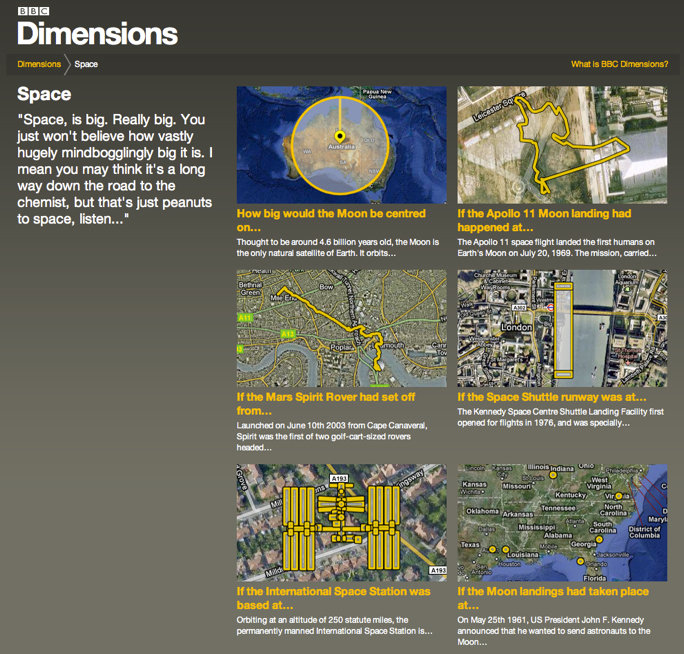
Task: Select the Space breadcrumb item
Action: tap(86, 64)
